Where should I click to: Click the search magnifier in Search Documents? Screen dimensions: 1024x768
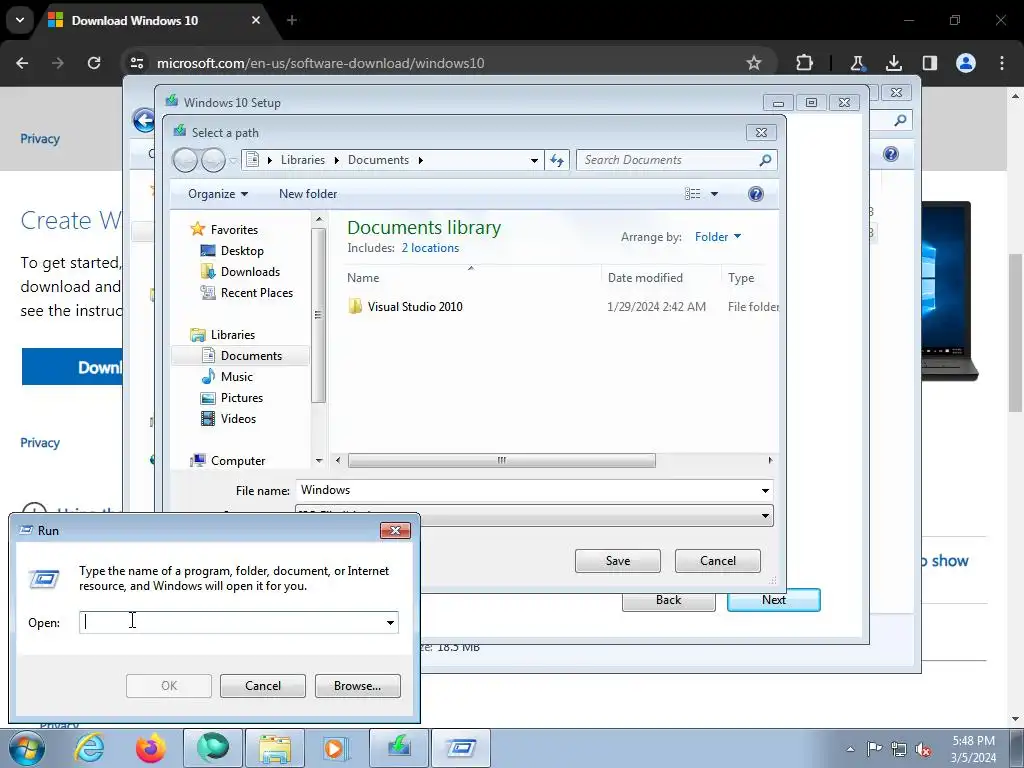[765, 160]
